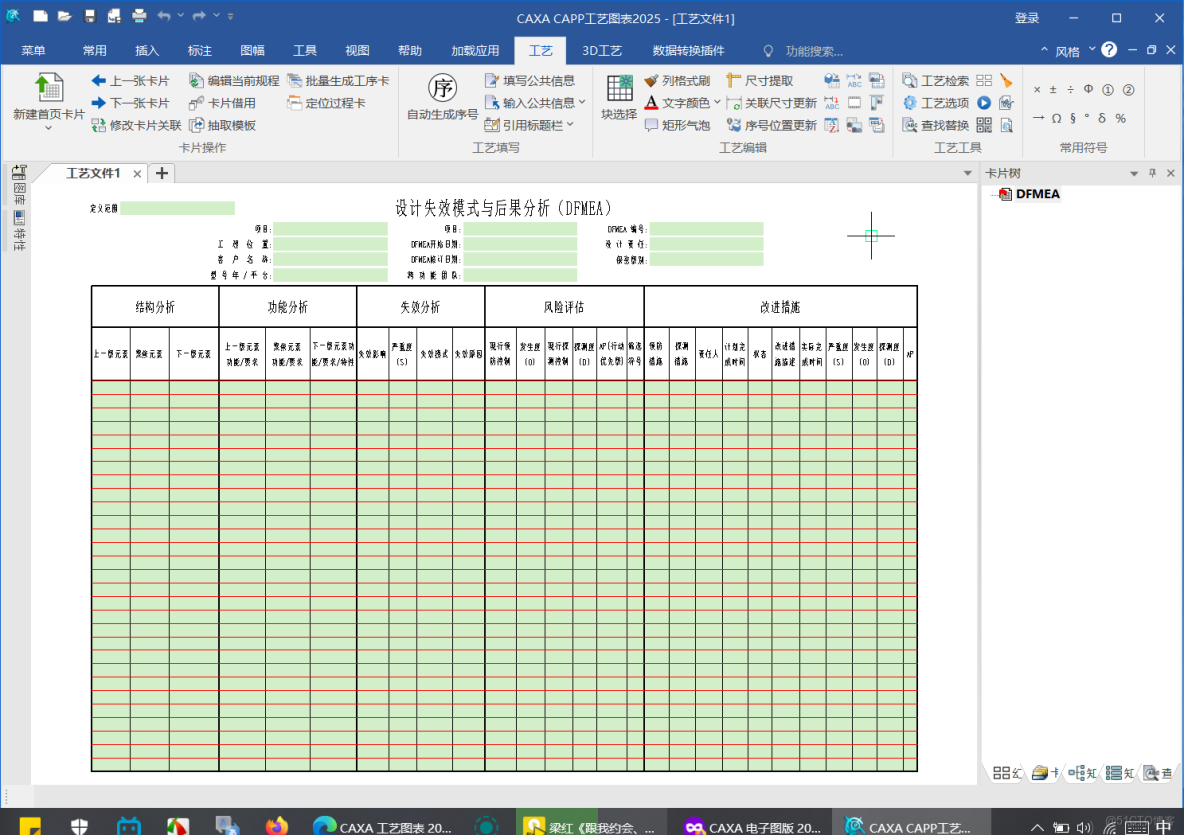Pick the 文字颜色 red color swatch

[x=651, y=107]
